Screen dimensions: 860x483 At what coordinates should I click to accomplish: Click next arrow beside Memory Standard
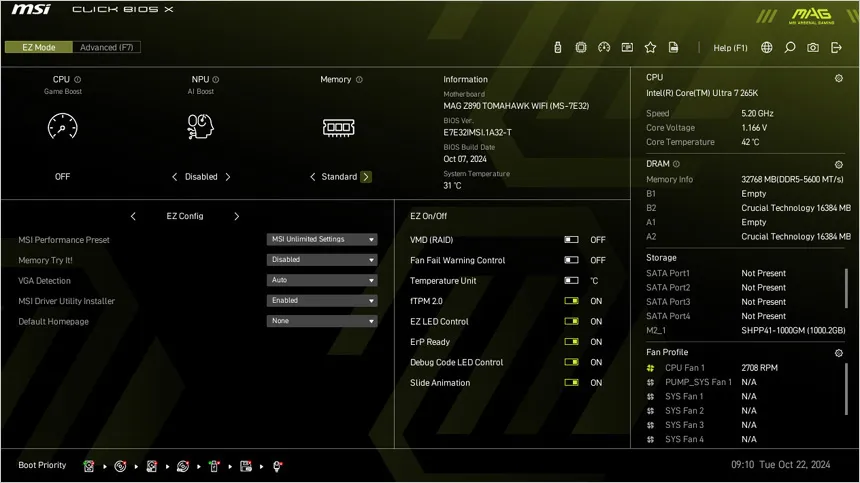pyautogui.click(x=366, y=177)
